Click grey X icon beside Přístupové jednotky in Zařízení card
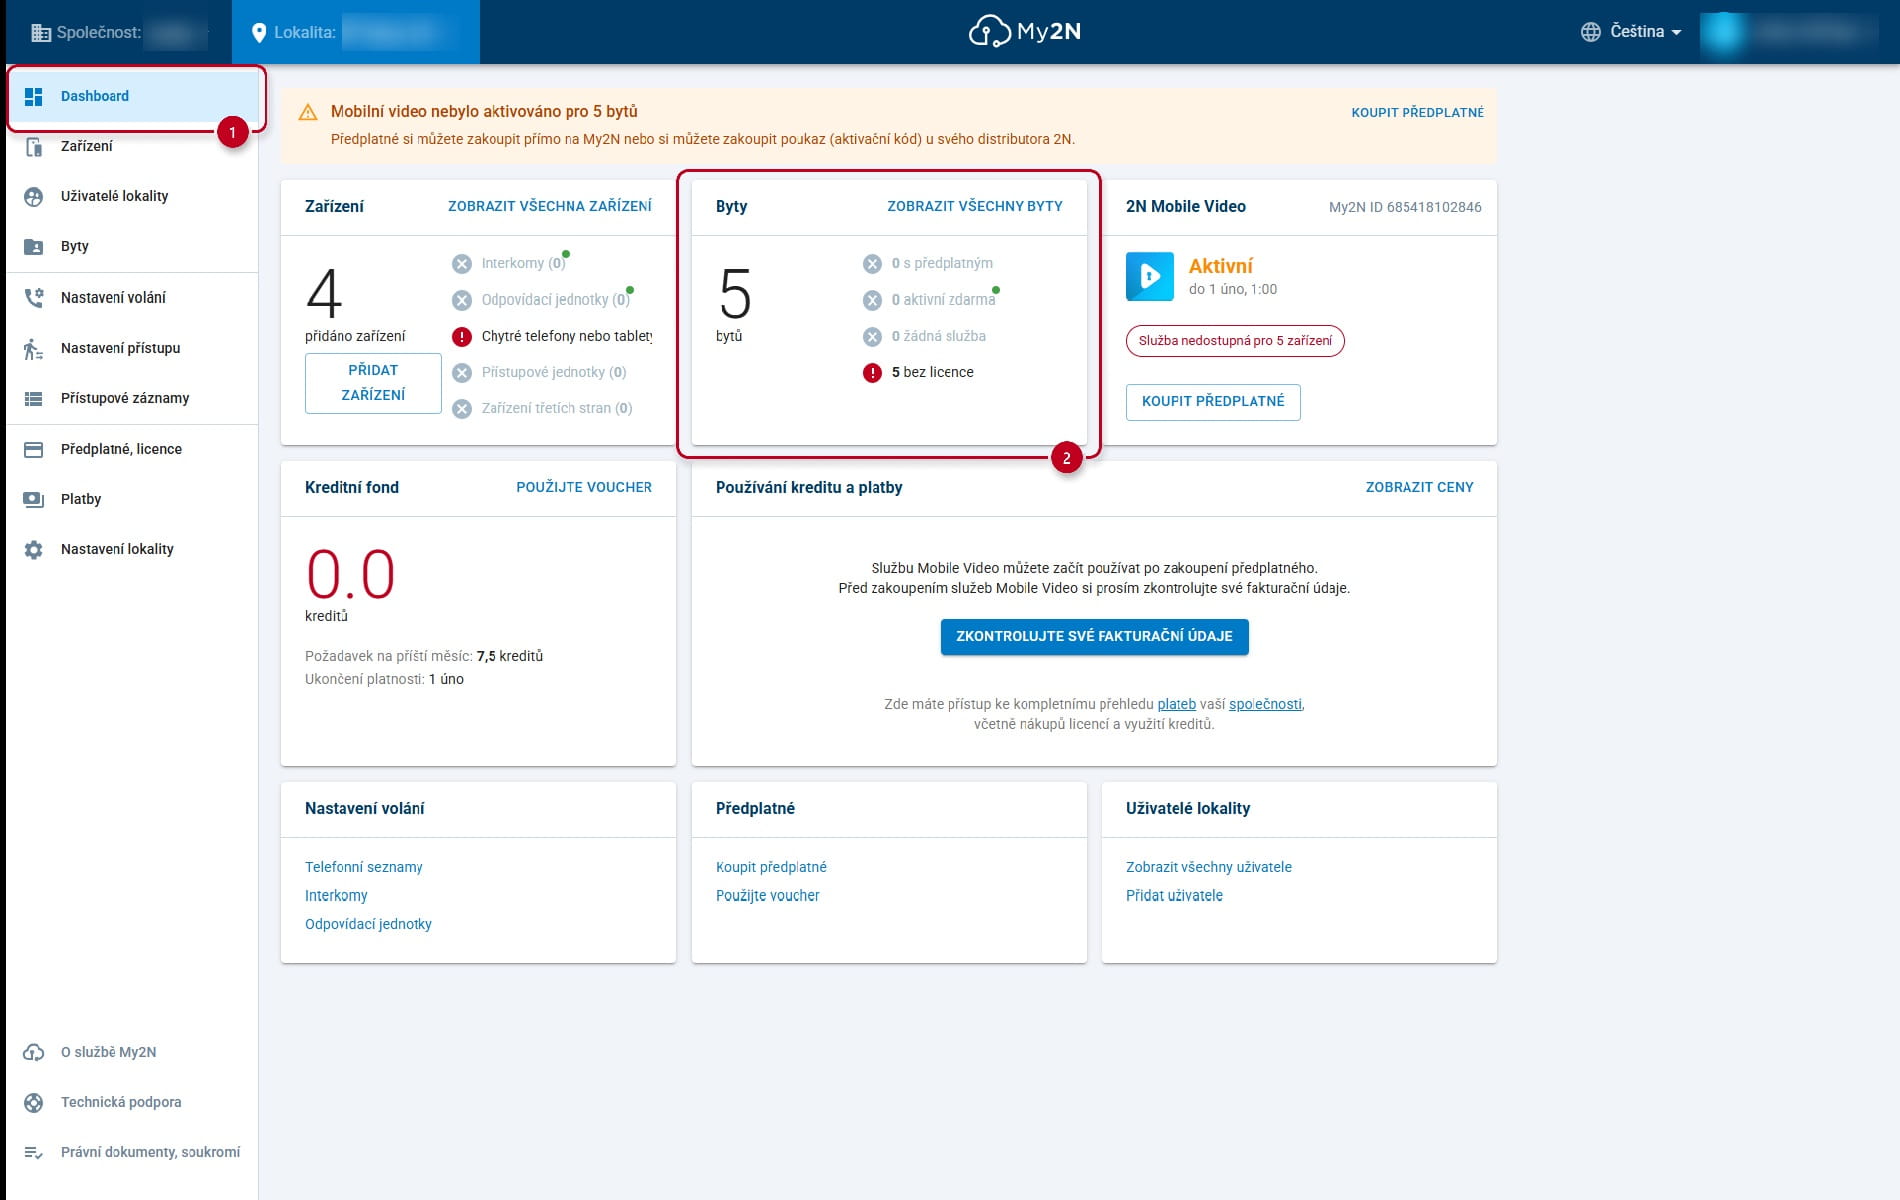 (x=461, y=373)
